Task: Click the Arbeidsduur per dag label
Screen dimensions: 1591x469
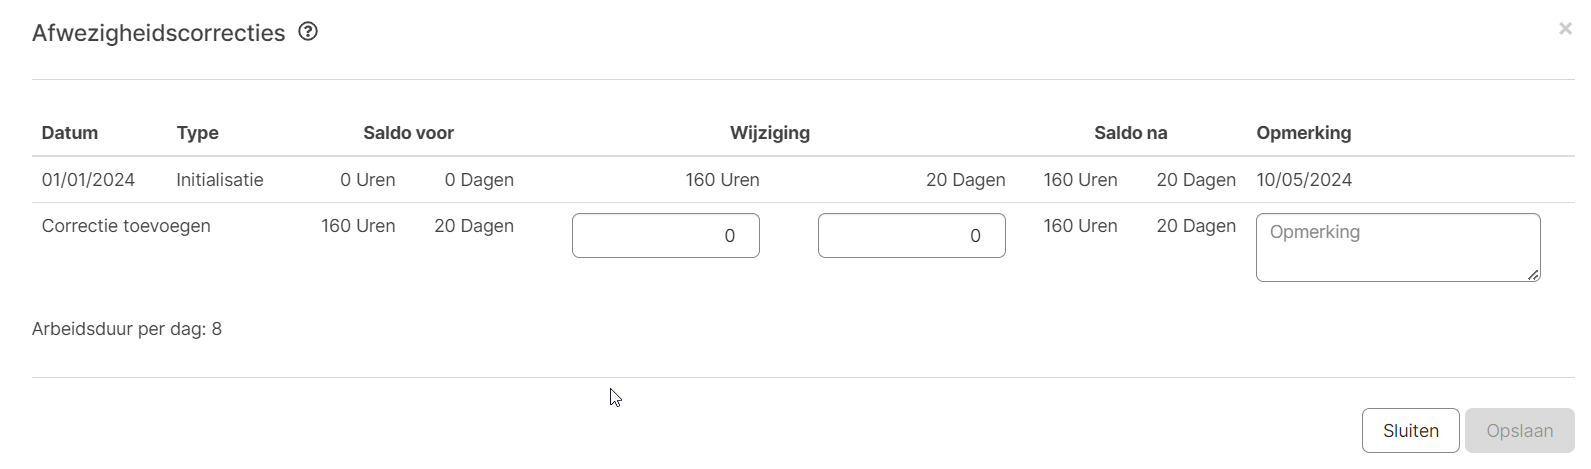Action: pyautogui.click(x=127, y=329)
